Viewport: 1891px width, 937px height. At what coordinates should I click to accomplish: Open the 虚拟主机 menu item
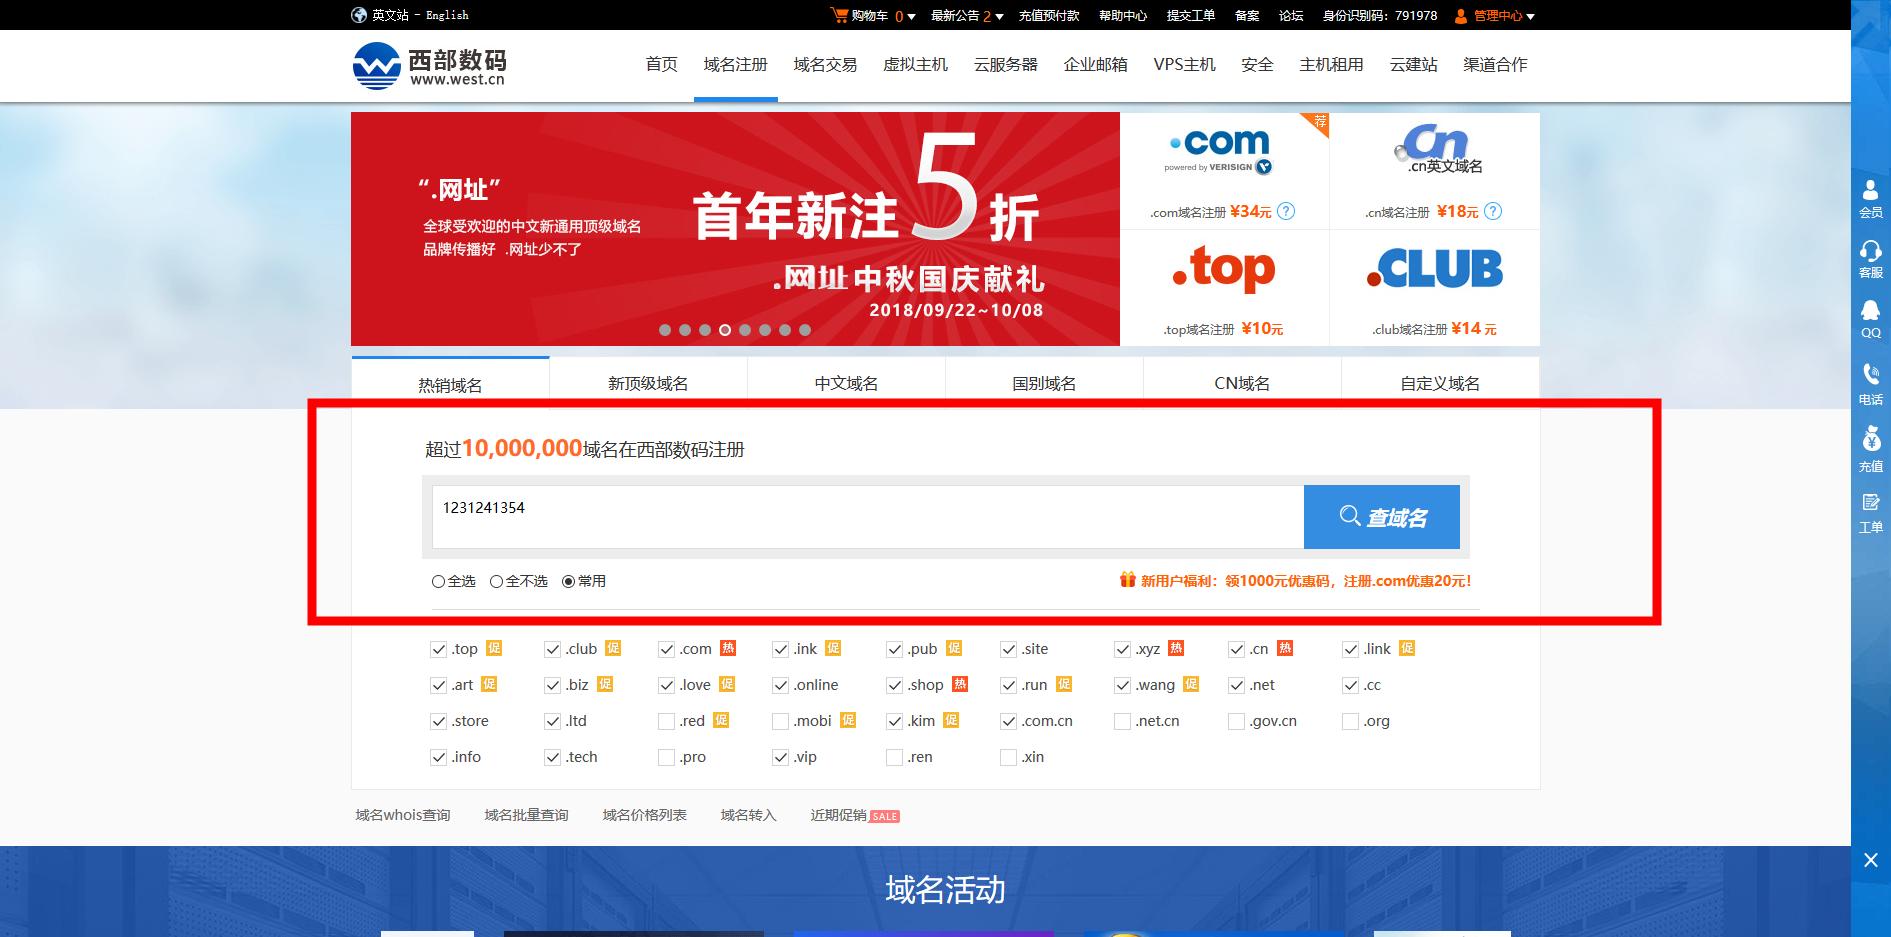914,64
